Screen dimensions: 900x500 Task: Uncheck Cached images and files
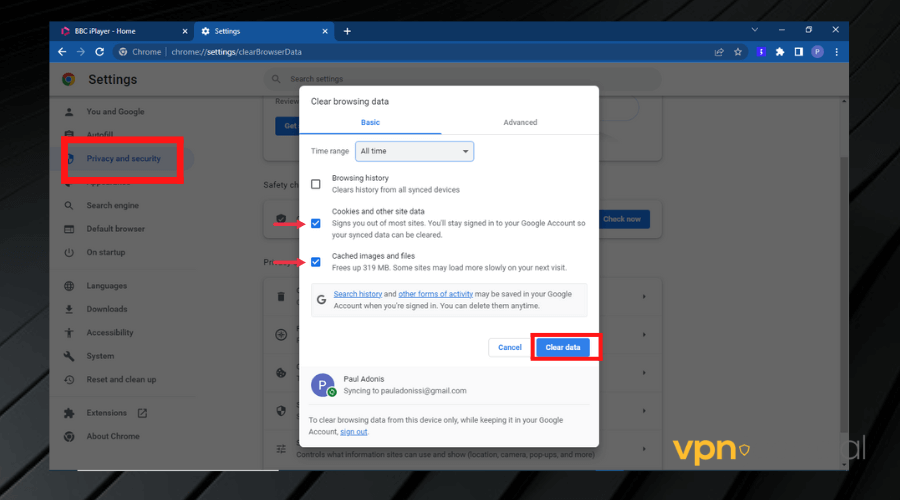(316, 262)
